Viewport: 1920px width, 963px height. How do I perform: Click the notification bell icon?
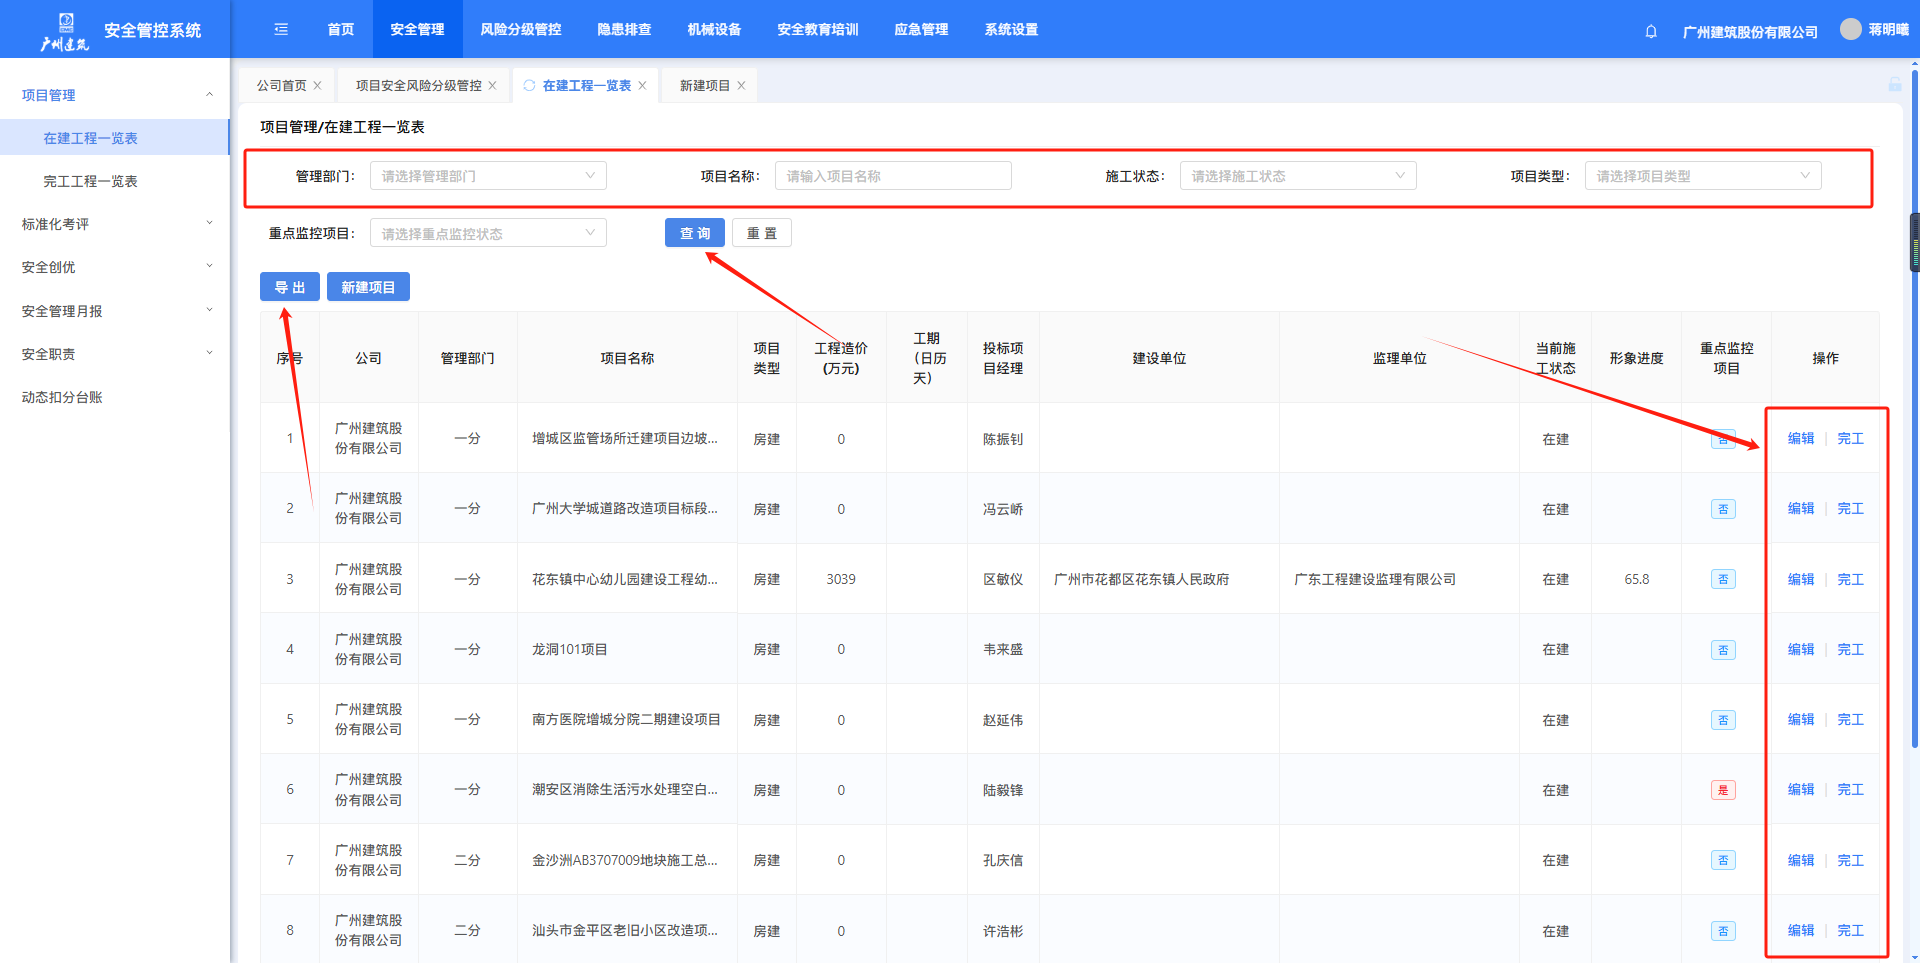(1651, 31)
